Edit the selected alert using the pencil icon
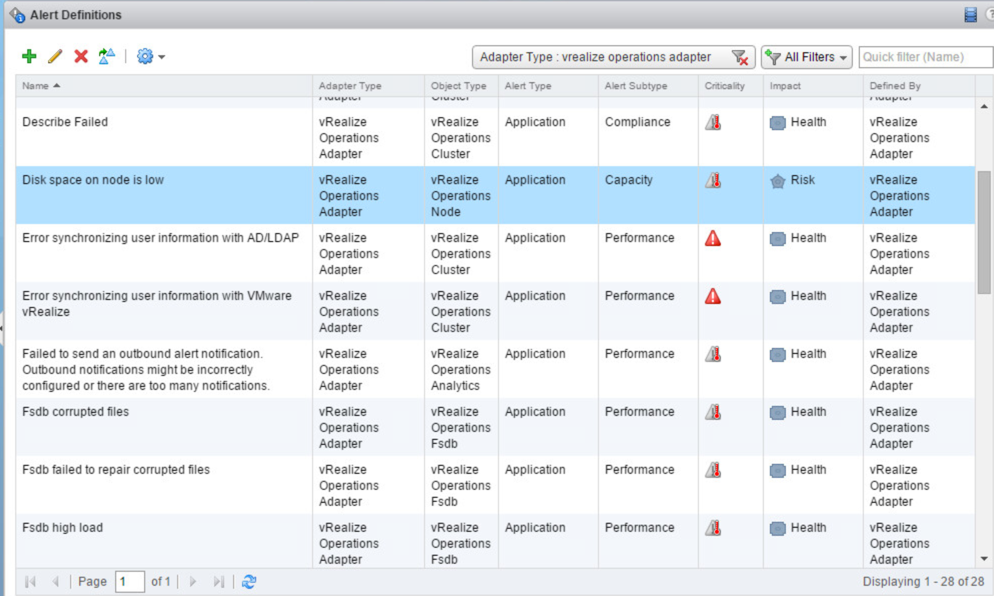This screenshot has width=994, height=596. tap(55, 56)
